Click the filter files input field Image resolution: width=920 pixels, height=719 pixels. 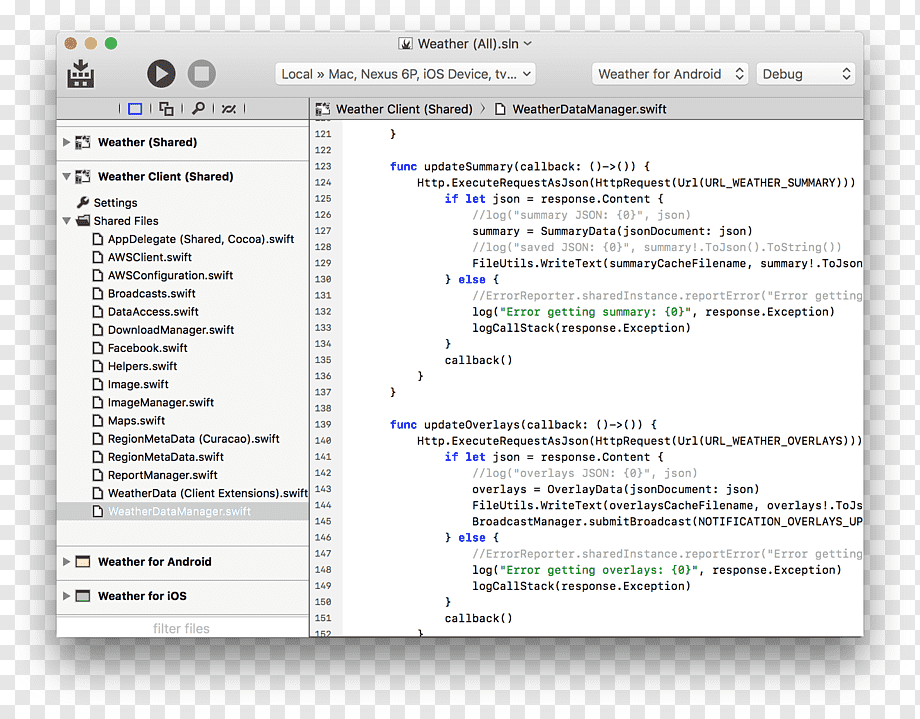182,628
